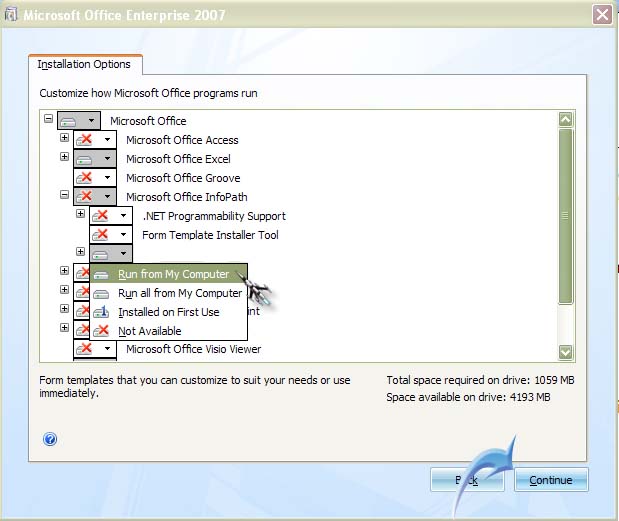This screenshot has height=521, width=619.
Task: Open install state dropdown for Microsoft Office InfoPath
Action: click(95, 197)
